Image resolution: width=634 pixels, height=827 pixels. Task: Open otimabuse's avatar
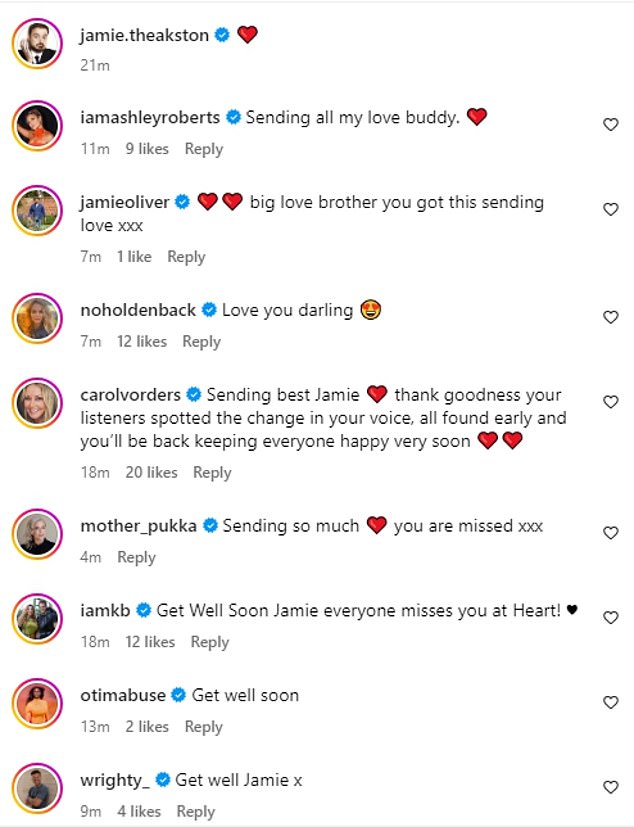tap(38, 704)
